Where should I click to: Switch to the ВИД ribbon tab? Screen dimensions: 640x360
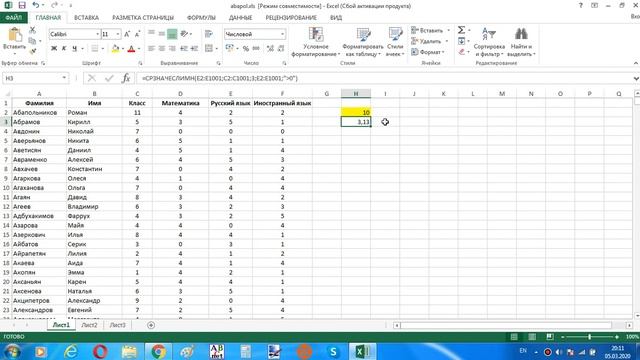coord(336,18)
